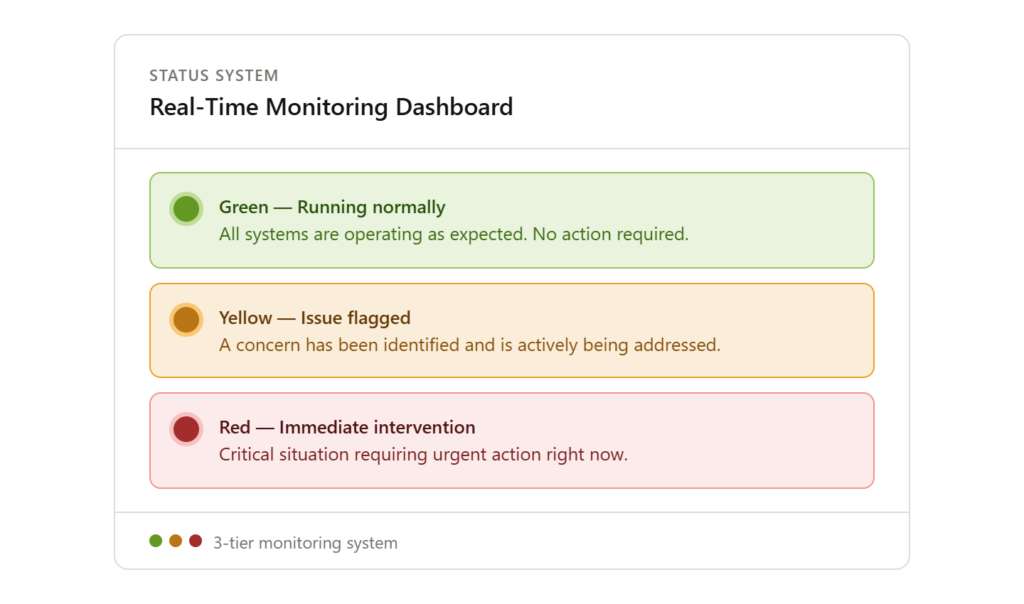Viewport: 1024px width, 604px height.
Task: Click the "Red — Immediate intervention" heading
Action: pos(347,427)
